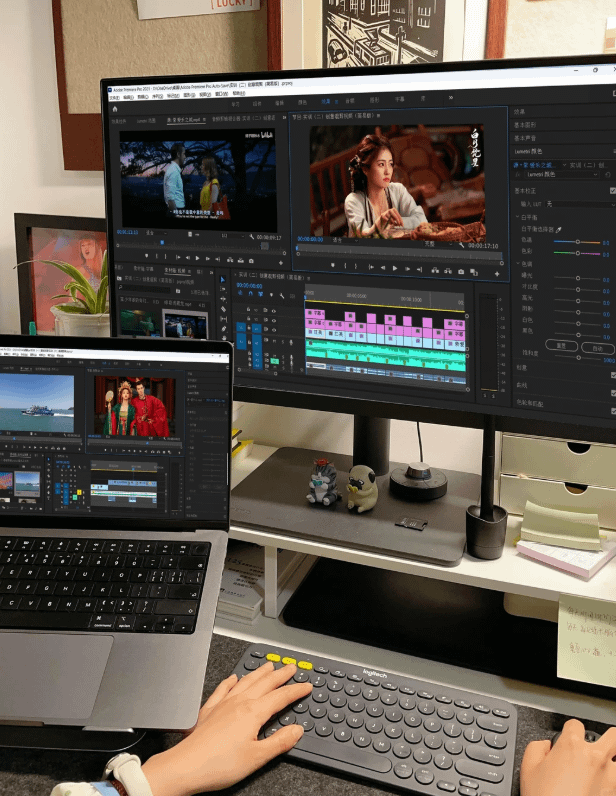Click the Home icon in Premiere's workspace bar
Image resolution: width=616 pixels, height=796 pixels.
coord(115,109)
